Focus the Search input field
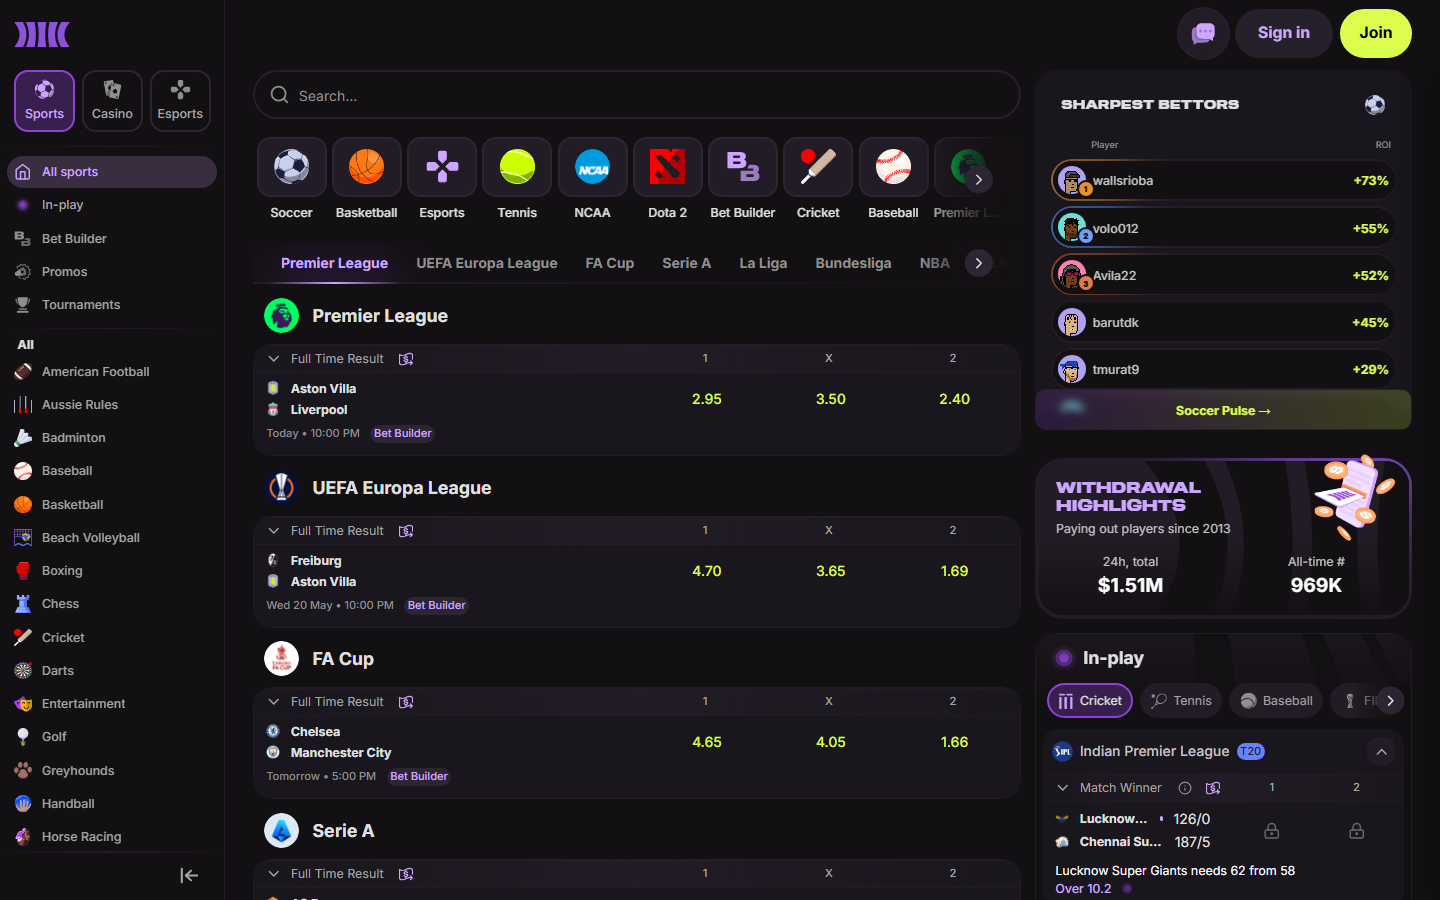This screenshot has height=900, width=1440. [637, 95]
